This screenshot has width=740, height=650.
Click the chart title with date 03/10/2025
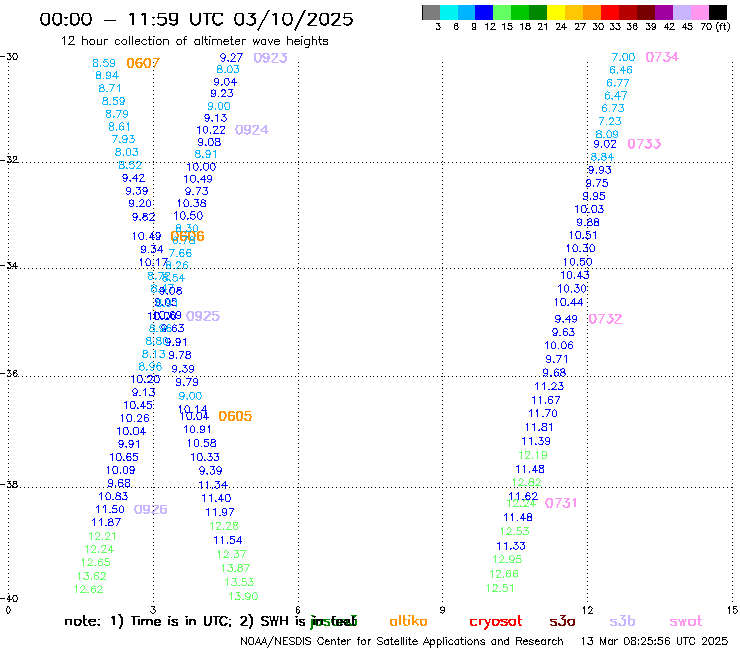(x=196, y=19)
